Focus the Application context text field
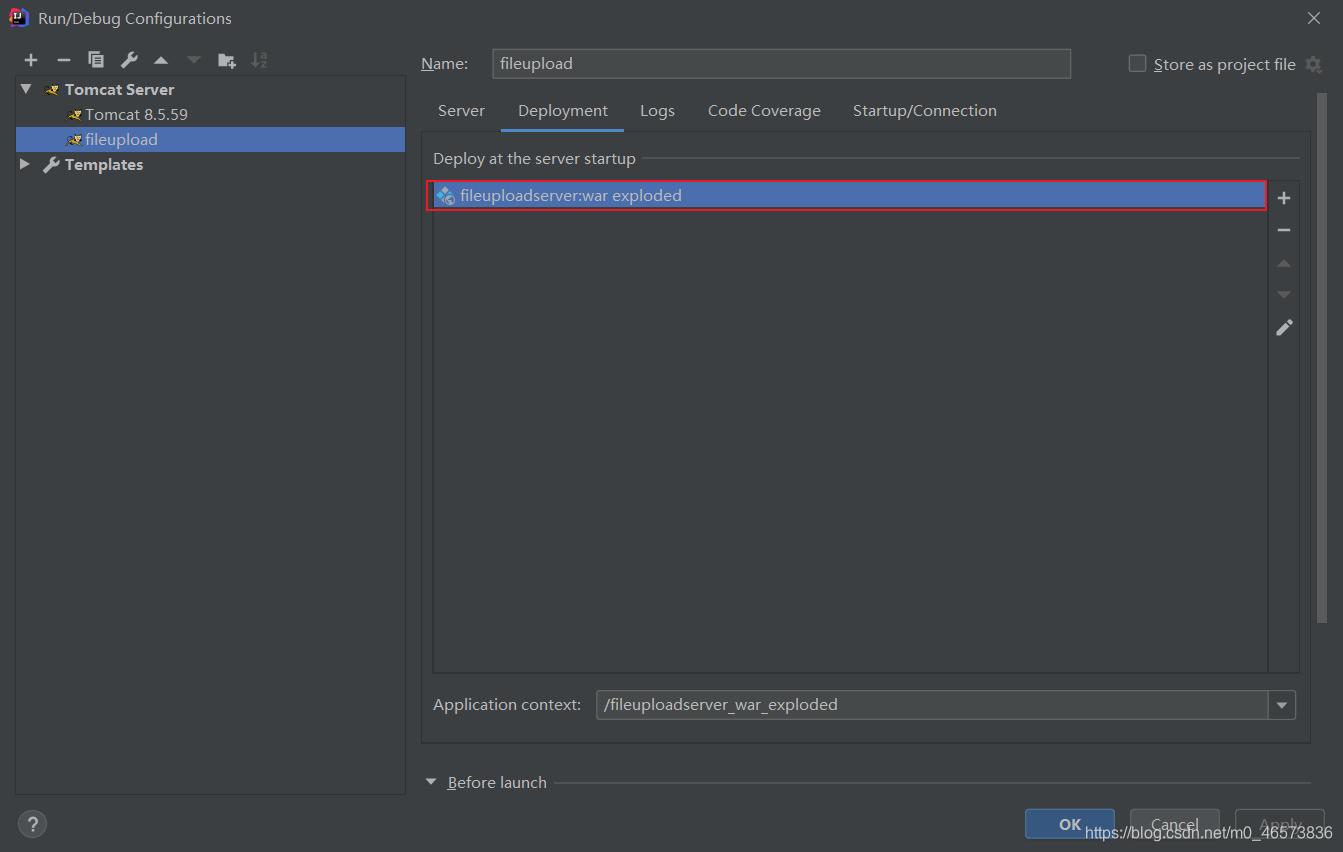Image resolution: width=1343 pixels, height=852 pixels. (x=932, y=705)
